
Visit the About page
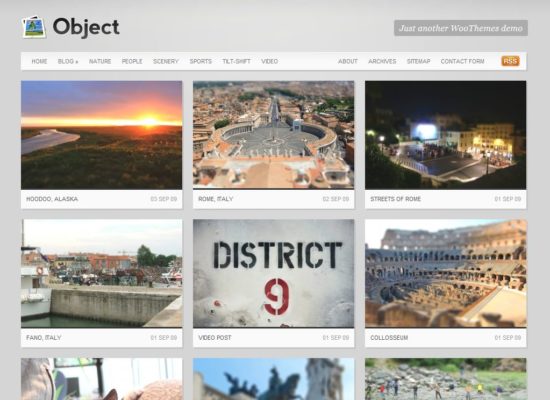(x=348, y=61)
